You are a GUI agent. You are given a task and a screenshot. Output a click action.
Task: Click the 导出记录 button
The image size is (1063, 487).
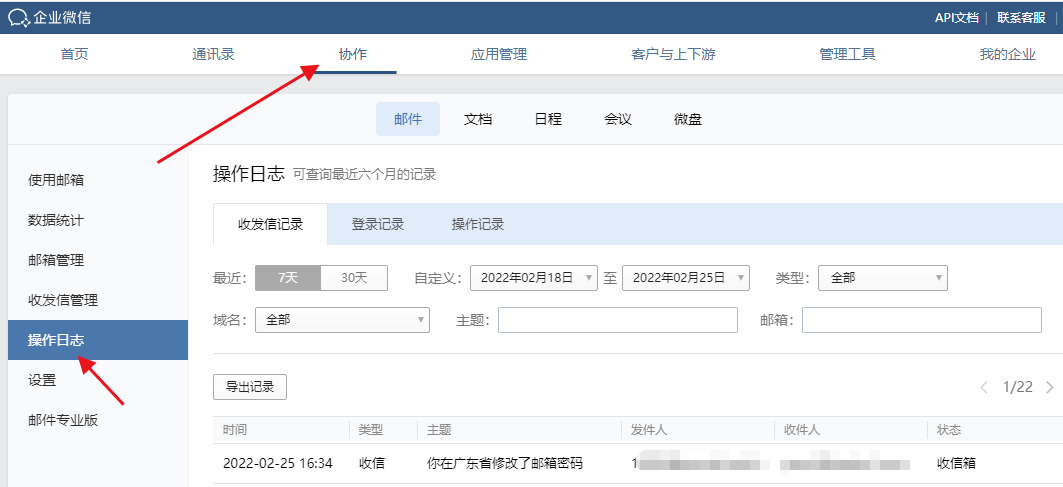[250, 387]
